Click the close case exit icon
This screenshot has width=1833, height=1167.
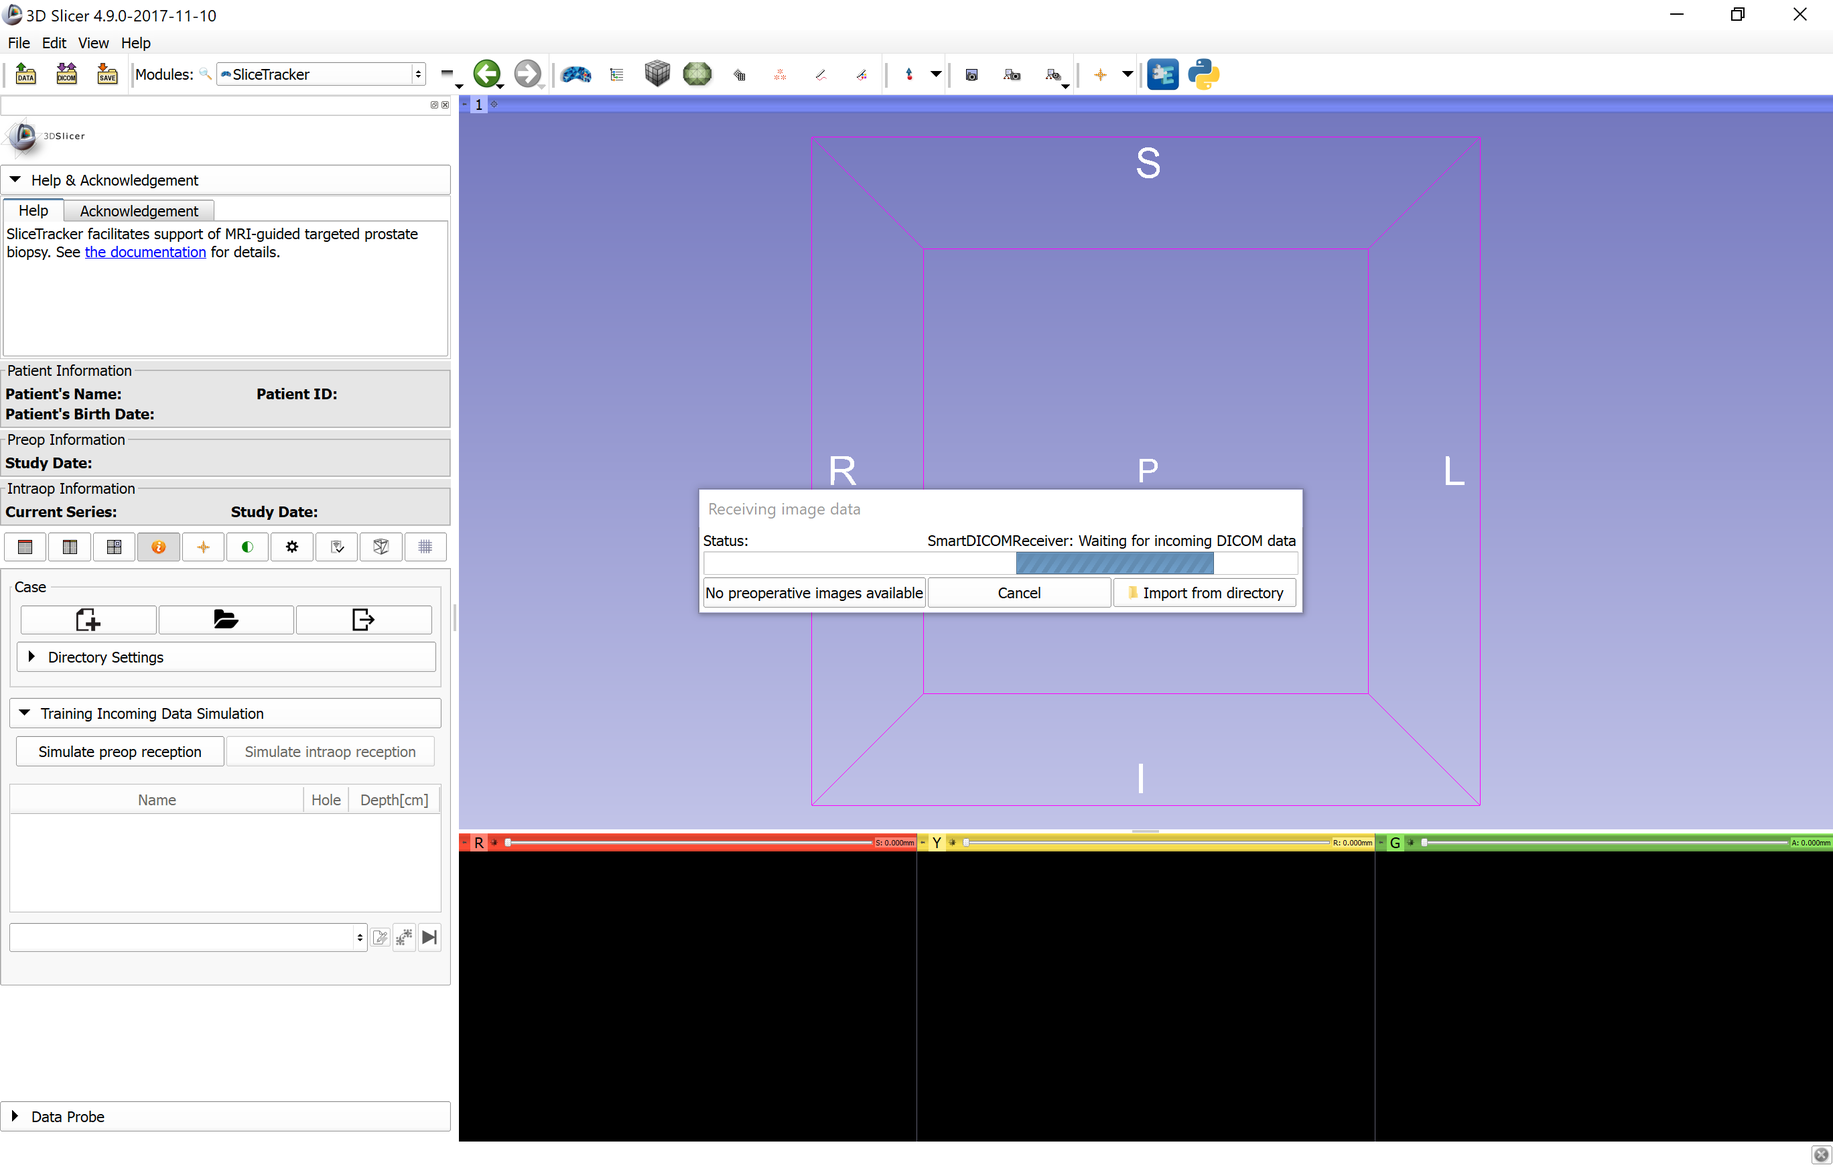363,620
